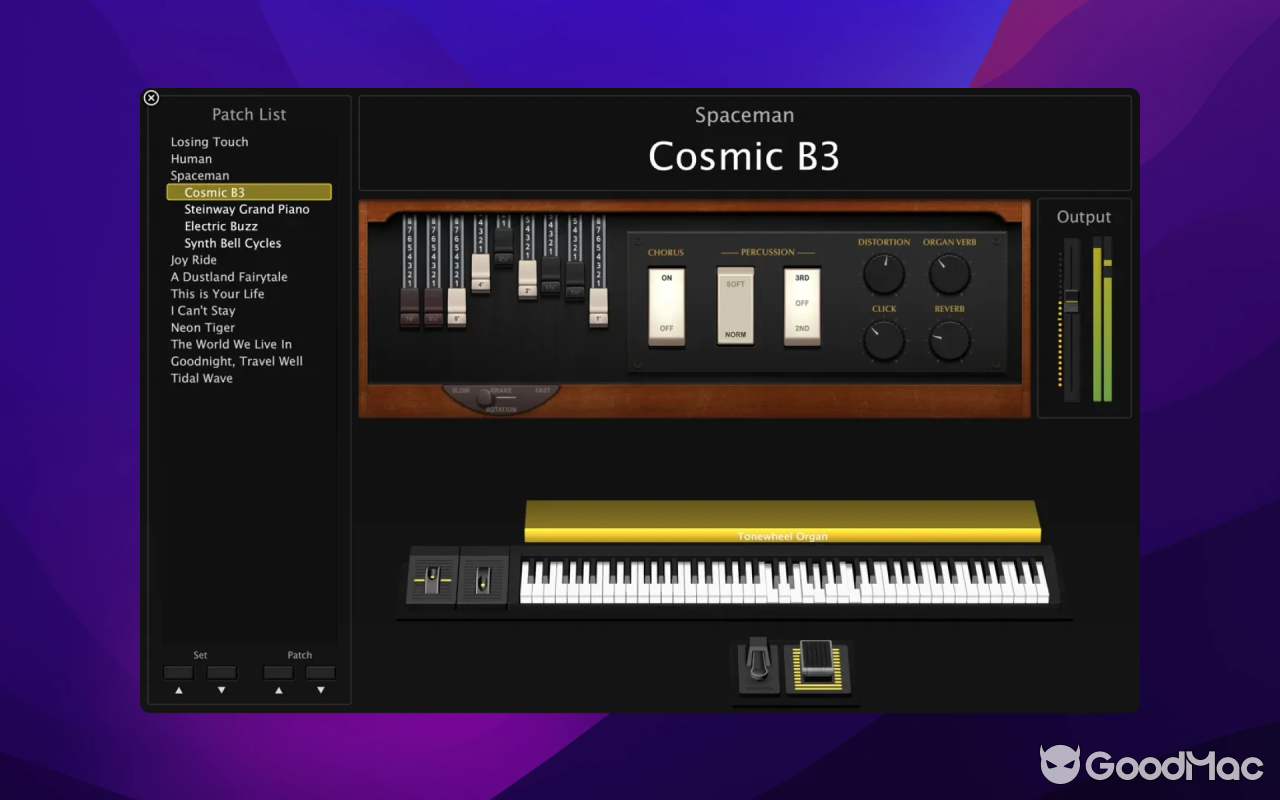Select the Synth Bell Cycles patch
Viewport: 1280px width, 800px height.
(x=232, y=243)
